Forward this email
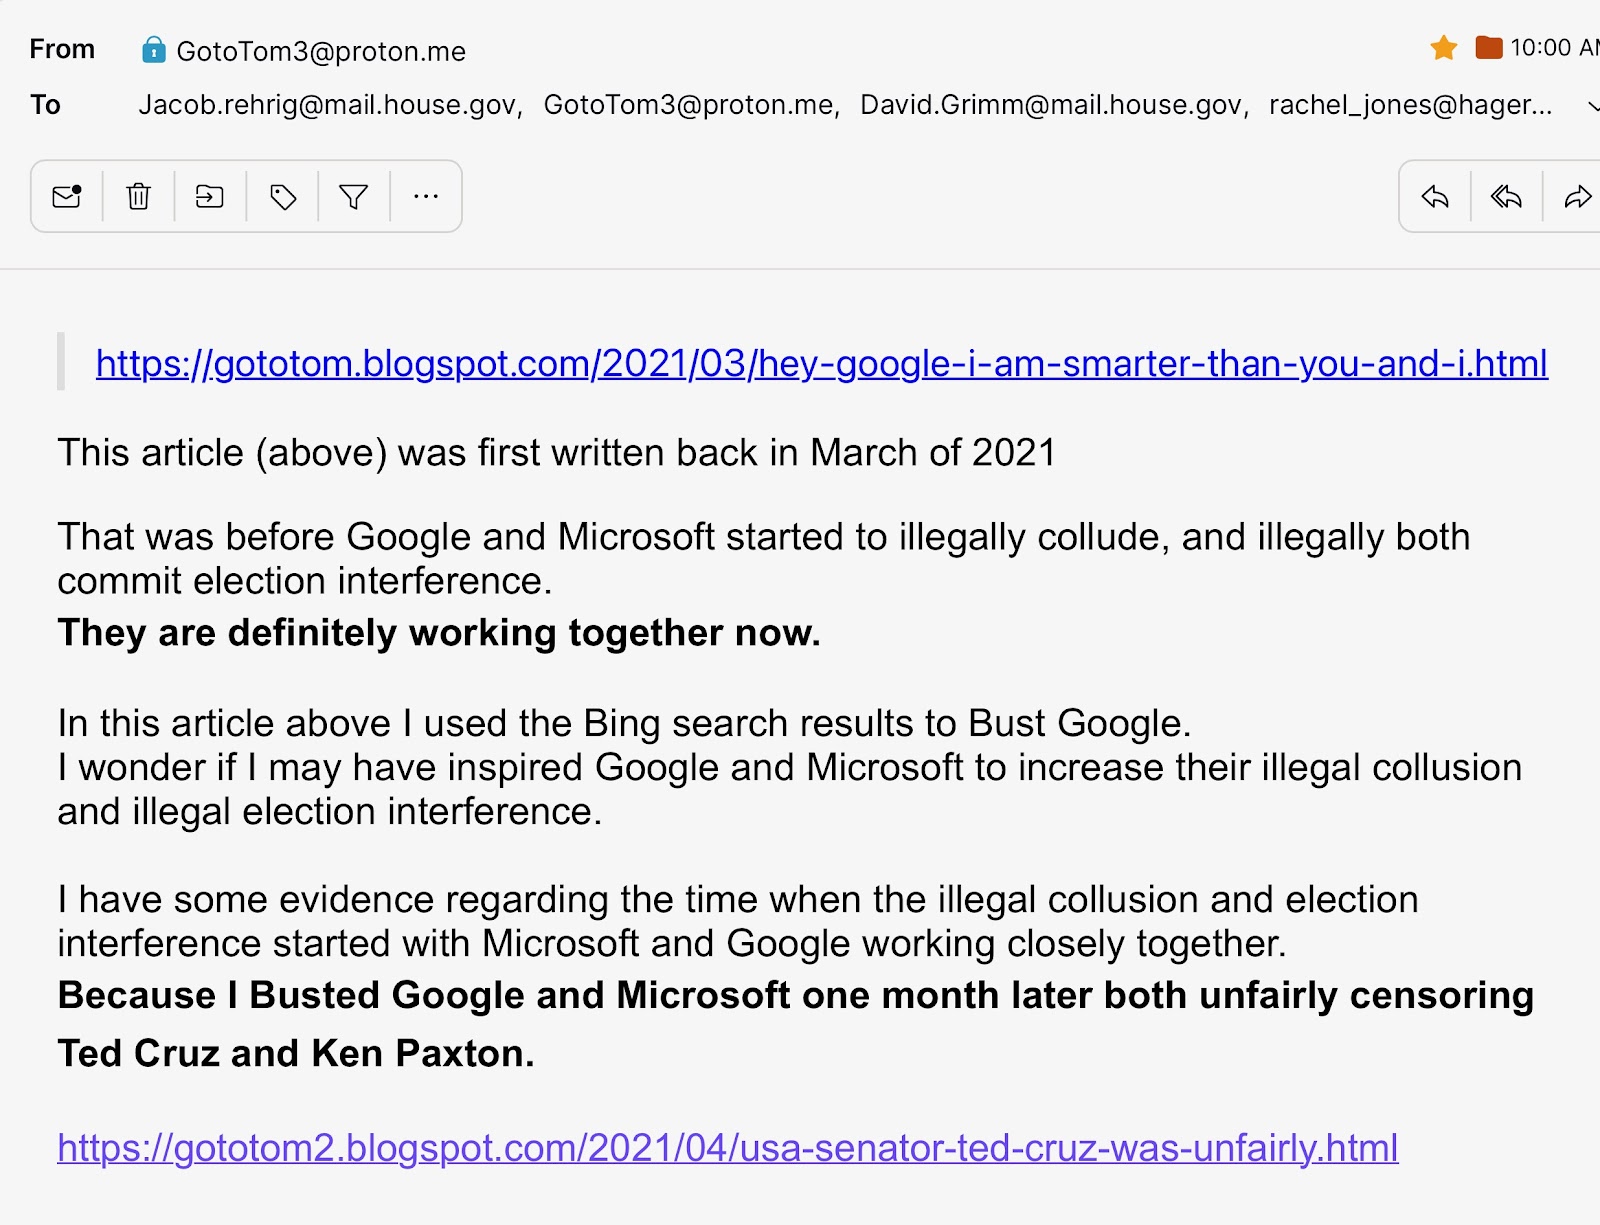The width and height of the screenshot is (1600, 1225). pyautogui.click(x=1577, y=197)
